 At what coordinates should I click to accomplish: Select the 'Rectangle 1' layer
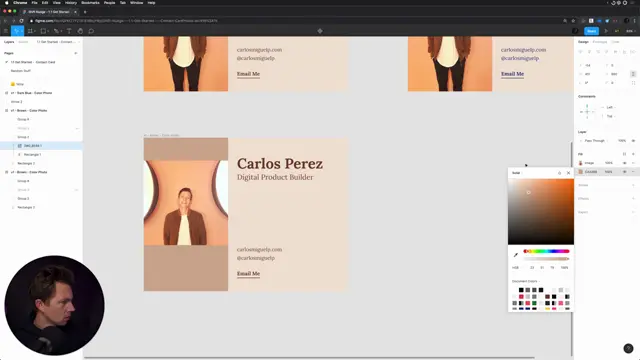32,155
